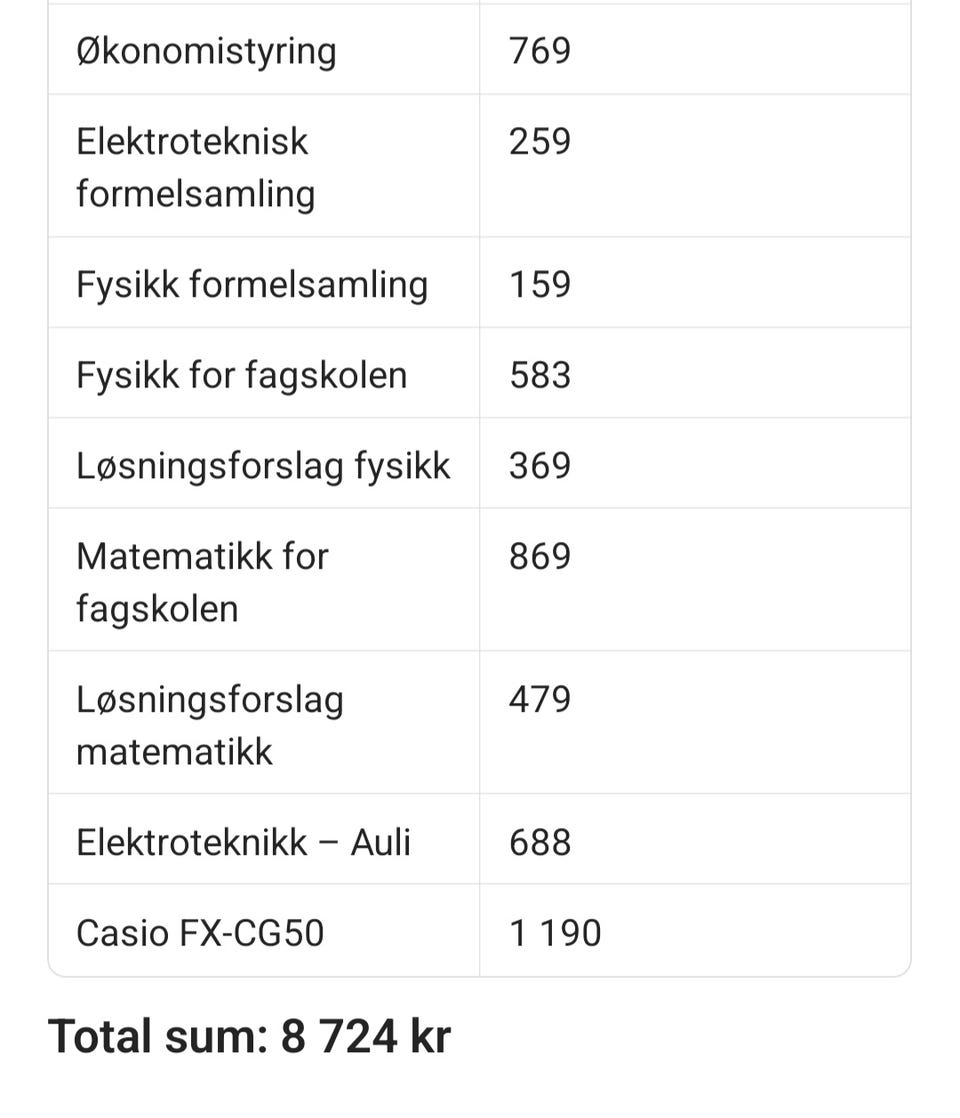Viewport: 960px width, 1118px height.
Task: Select Løsningsforslag fysikk cell
Action: pos(263,463)
